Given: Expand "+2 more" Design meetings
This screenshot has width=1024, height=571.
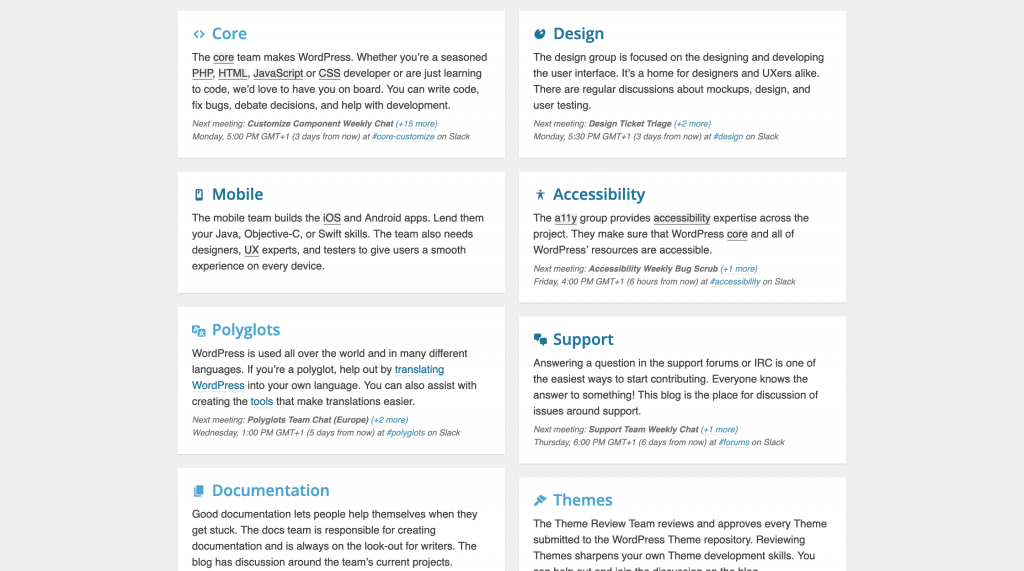Looking at the screenshot, I should coord(692,124).
